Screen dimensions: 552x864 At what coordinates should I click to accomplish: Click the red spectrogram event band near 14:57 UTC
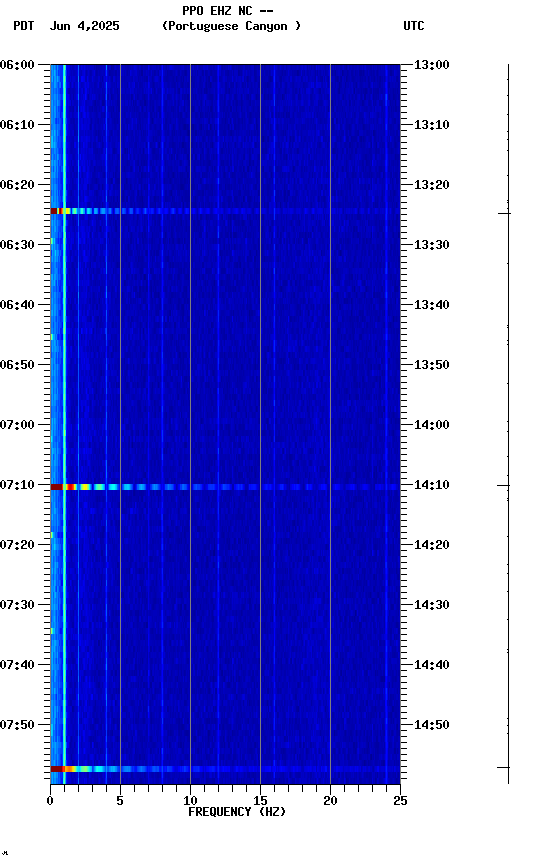[225, 769]
